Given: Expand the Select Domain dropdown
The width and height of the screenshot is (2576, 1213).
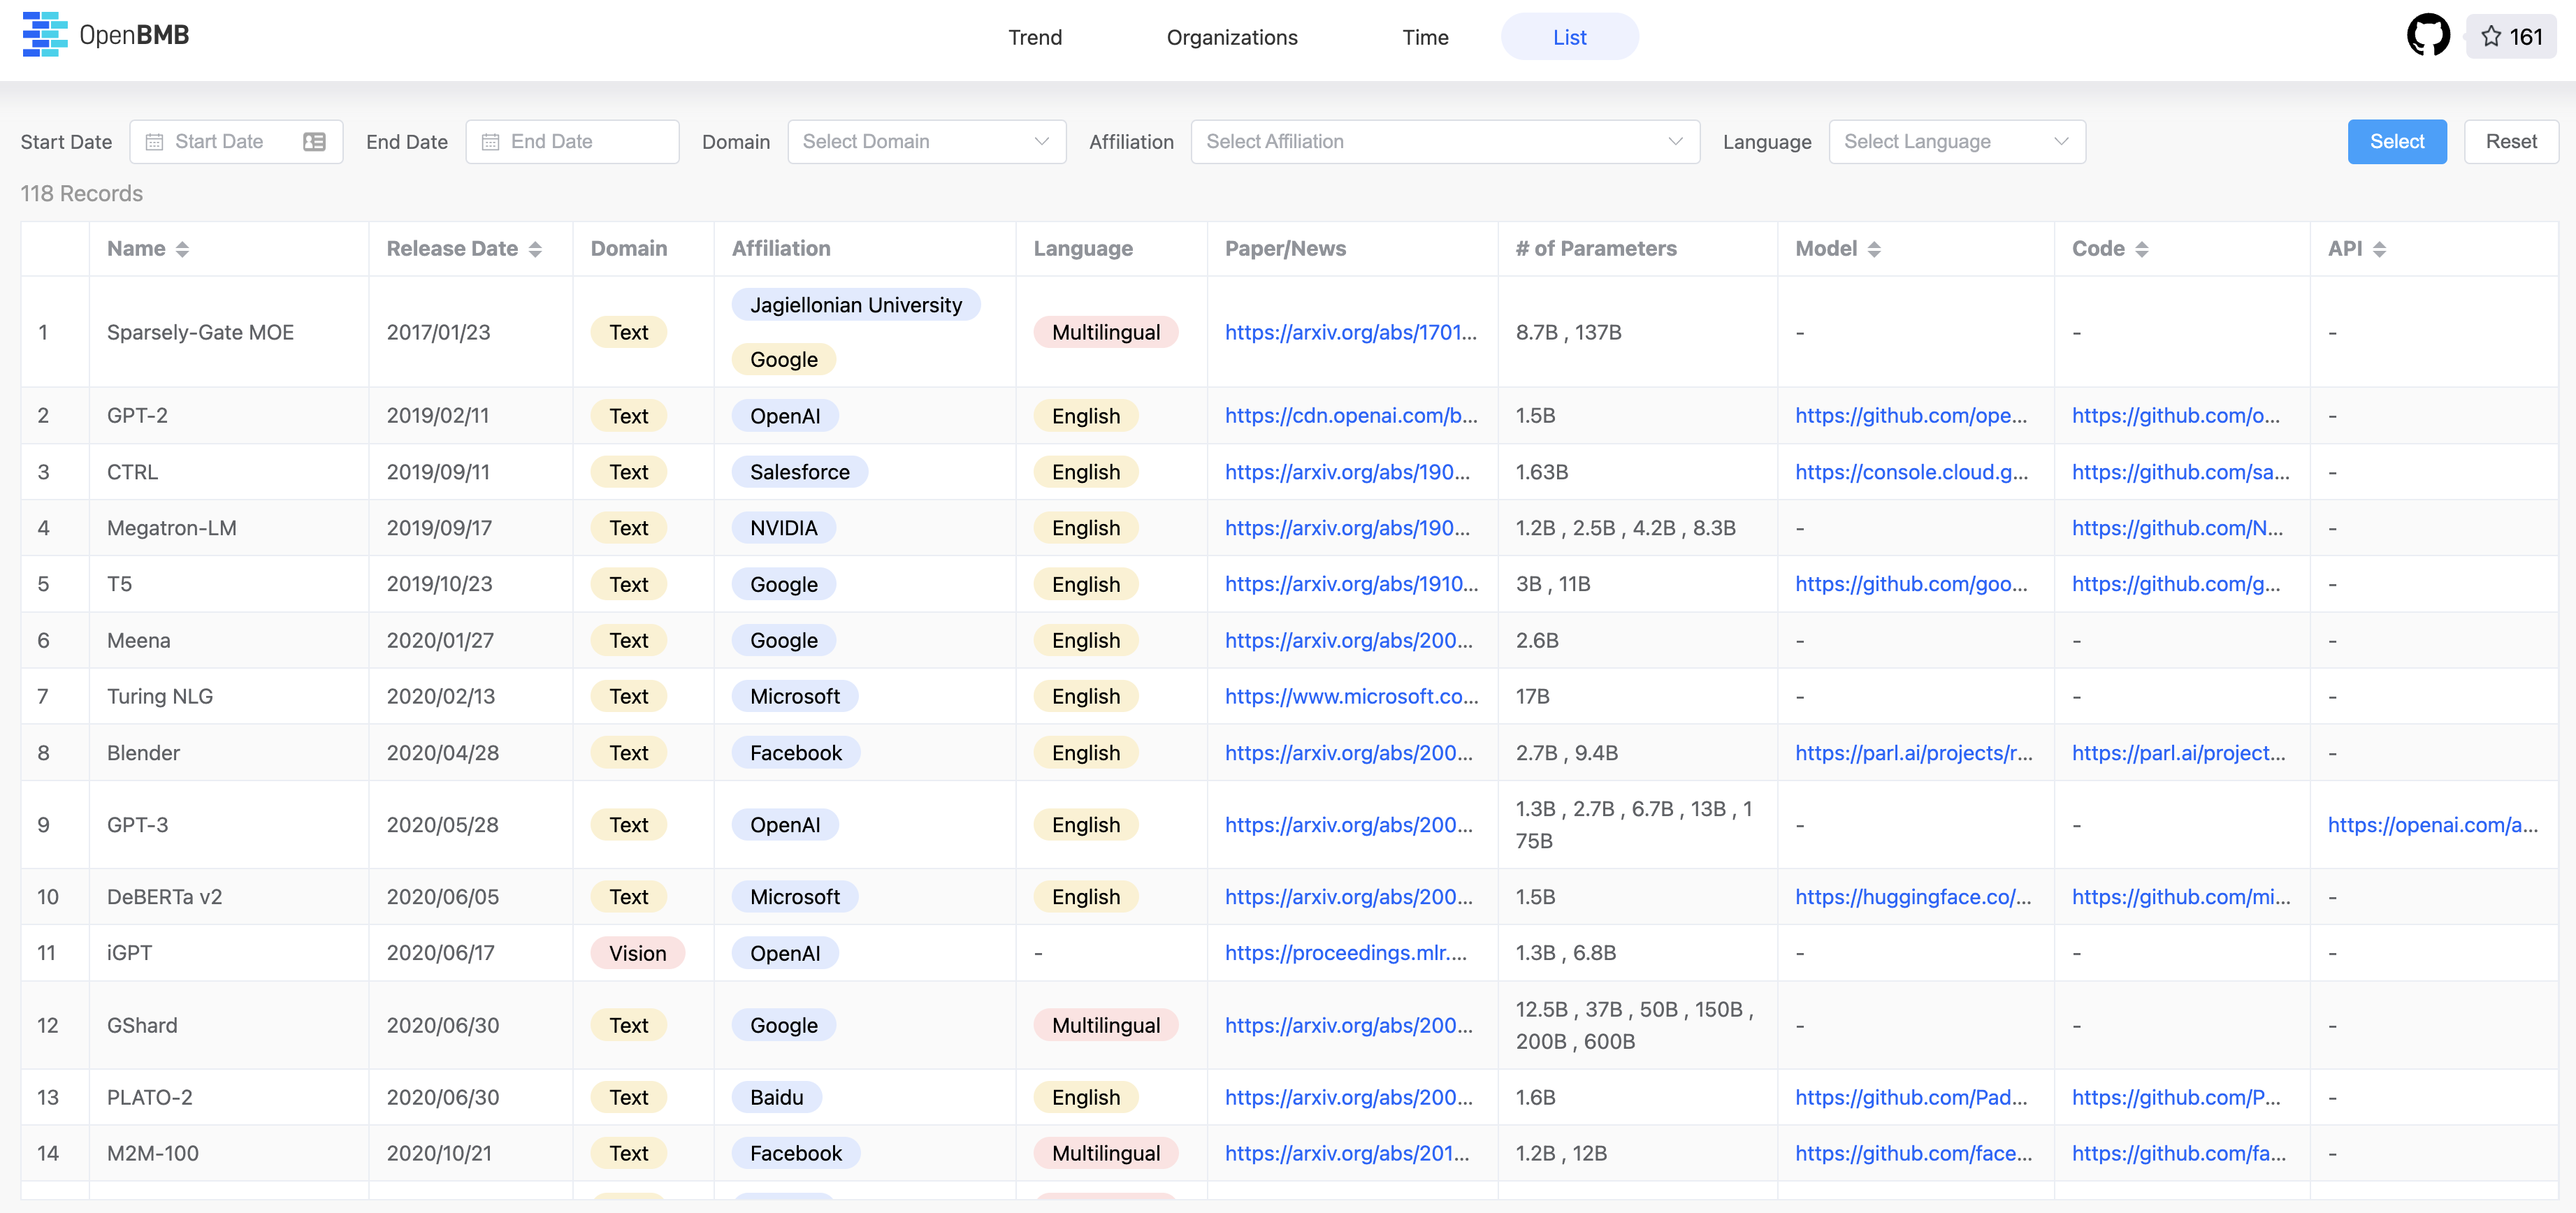Looking at the screenshot, I should coord(926,142).
